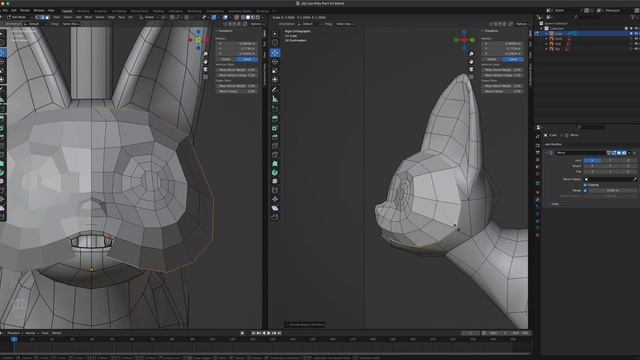Expand the Data section below Mirror modifier
This screenshot has height=360, width=640.
pos(554,204)
